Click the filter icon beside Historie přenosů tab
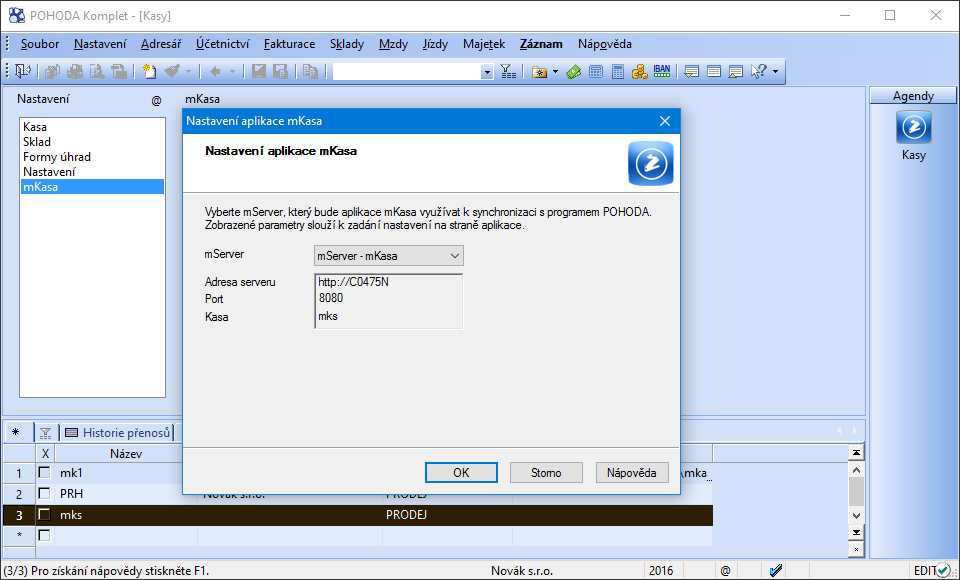The width and height of the screenshot is (960, 580). [x=45, y=433]
